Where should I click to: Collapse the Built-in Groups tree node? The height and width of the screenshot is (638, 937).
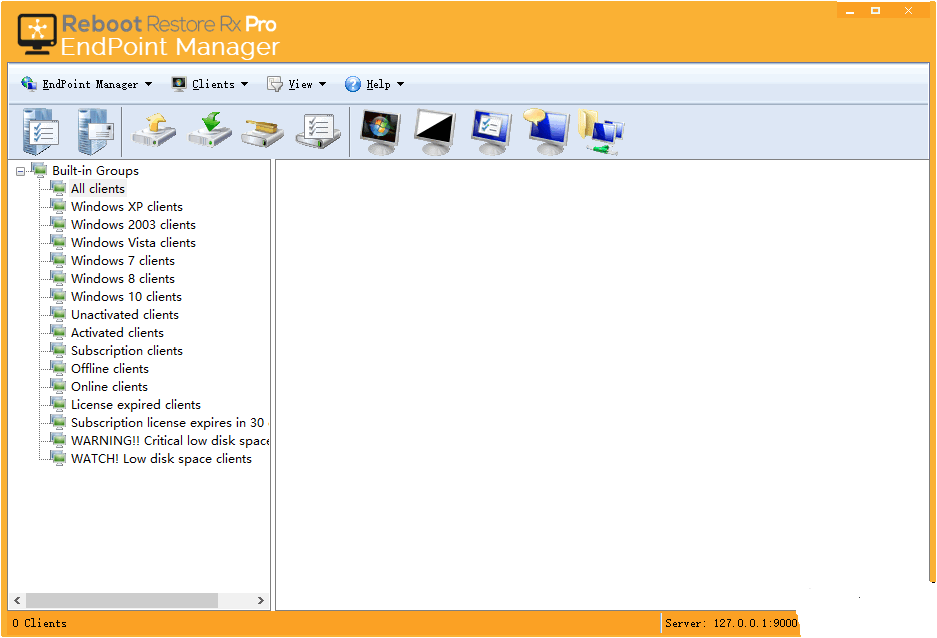21,171
